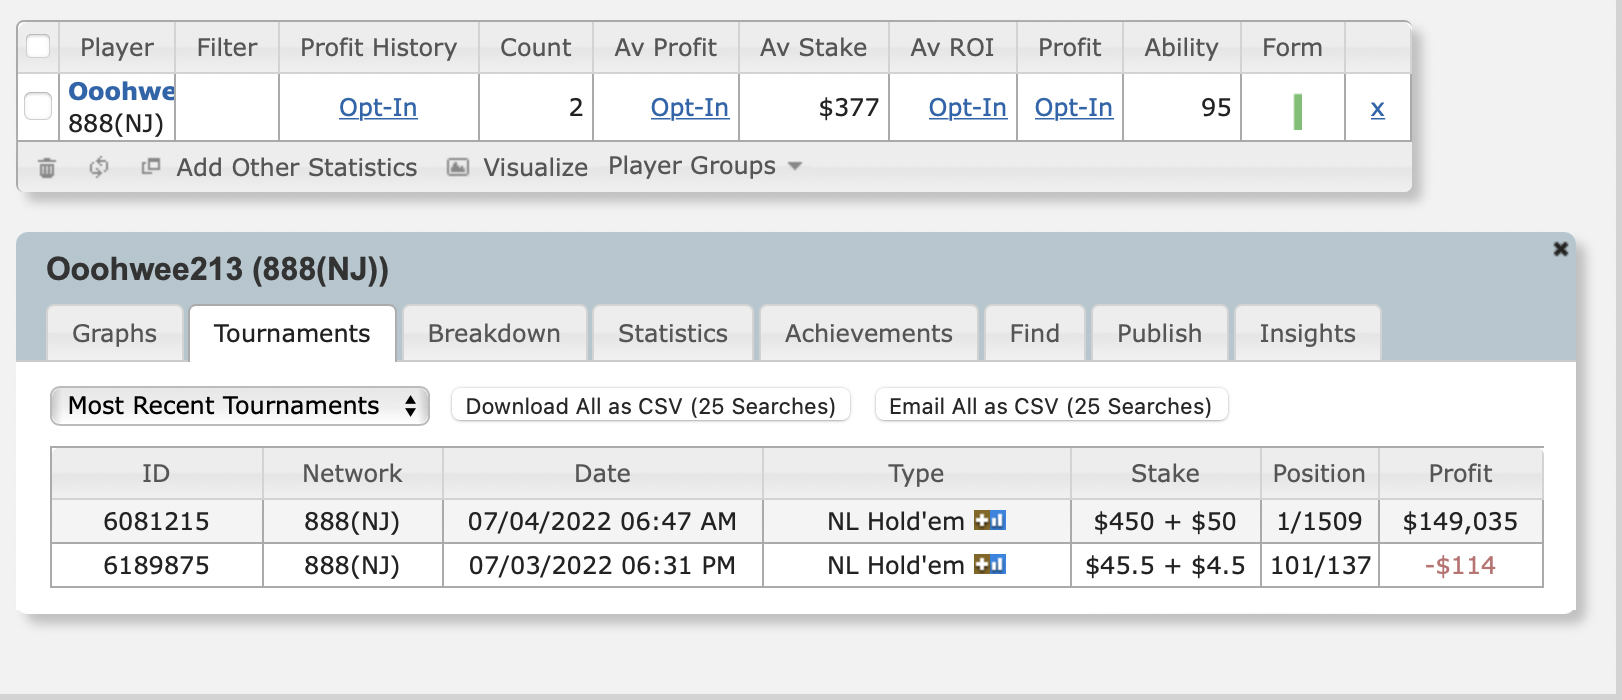The image size is (1622, 700).
Task: Open the Achievements tab
Action: coord(868,334)
